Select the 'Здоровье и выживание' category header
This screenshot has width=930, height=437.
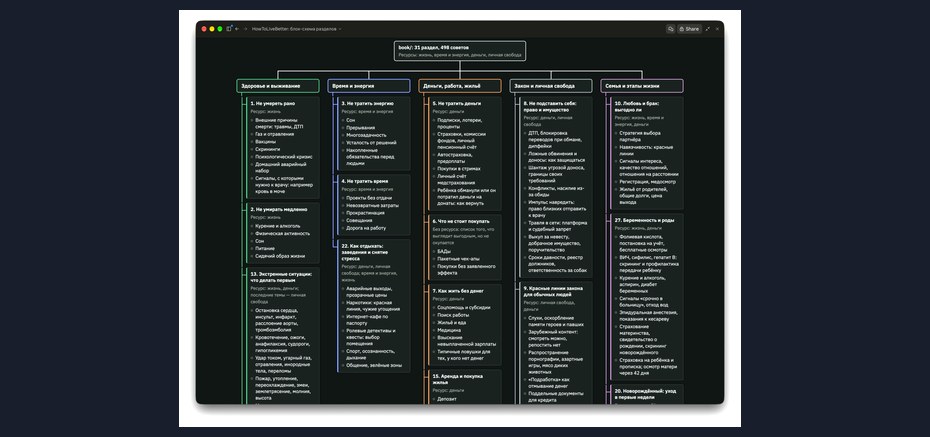(x=278, y=86)
